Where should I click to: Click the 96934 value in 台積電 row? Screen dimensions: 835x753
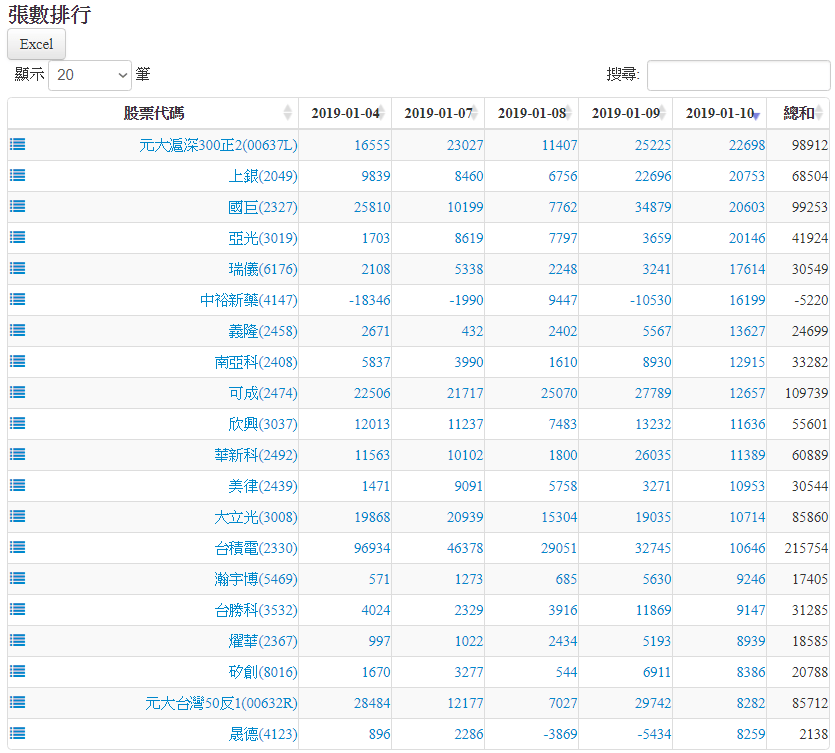click(372, 548)
